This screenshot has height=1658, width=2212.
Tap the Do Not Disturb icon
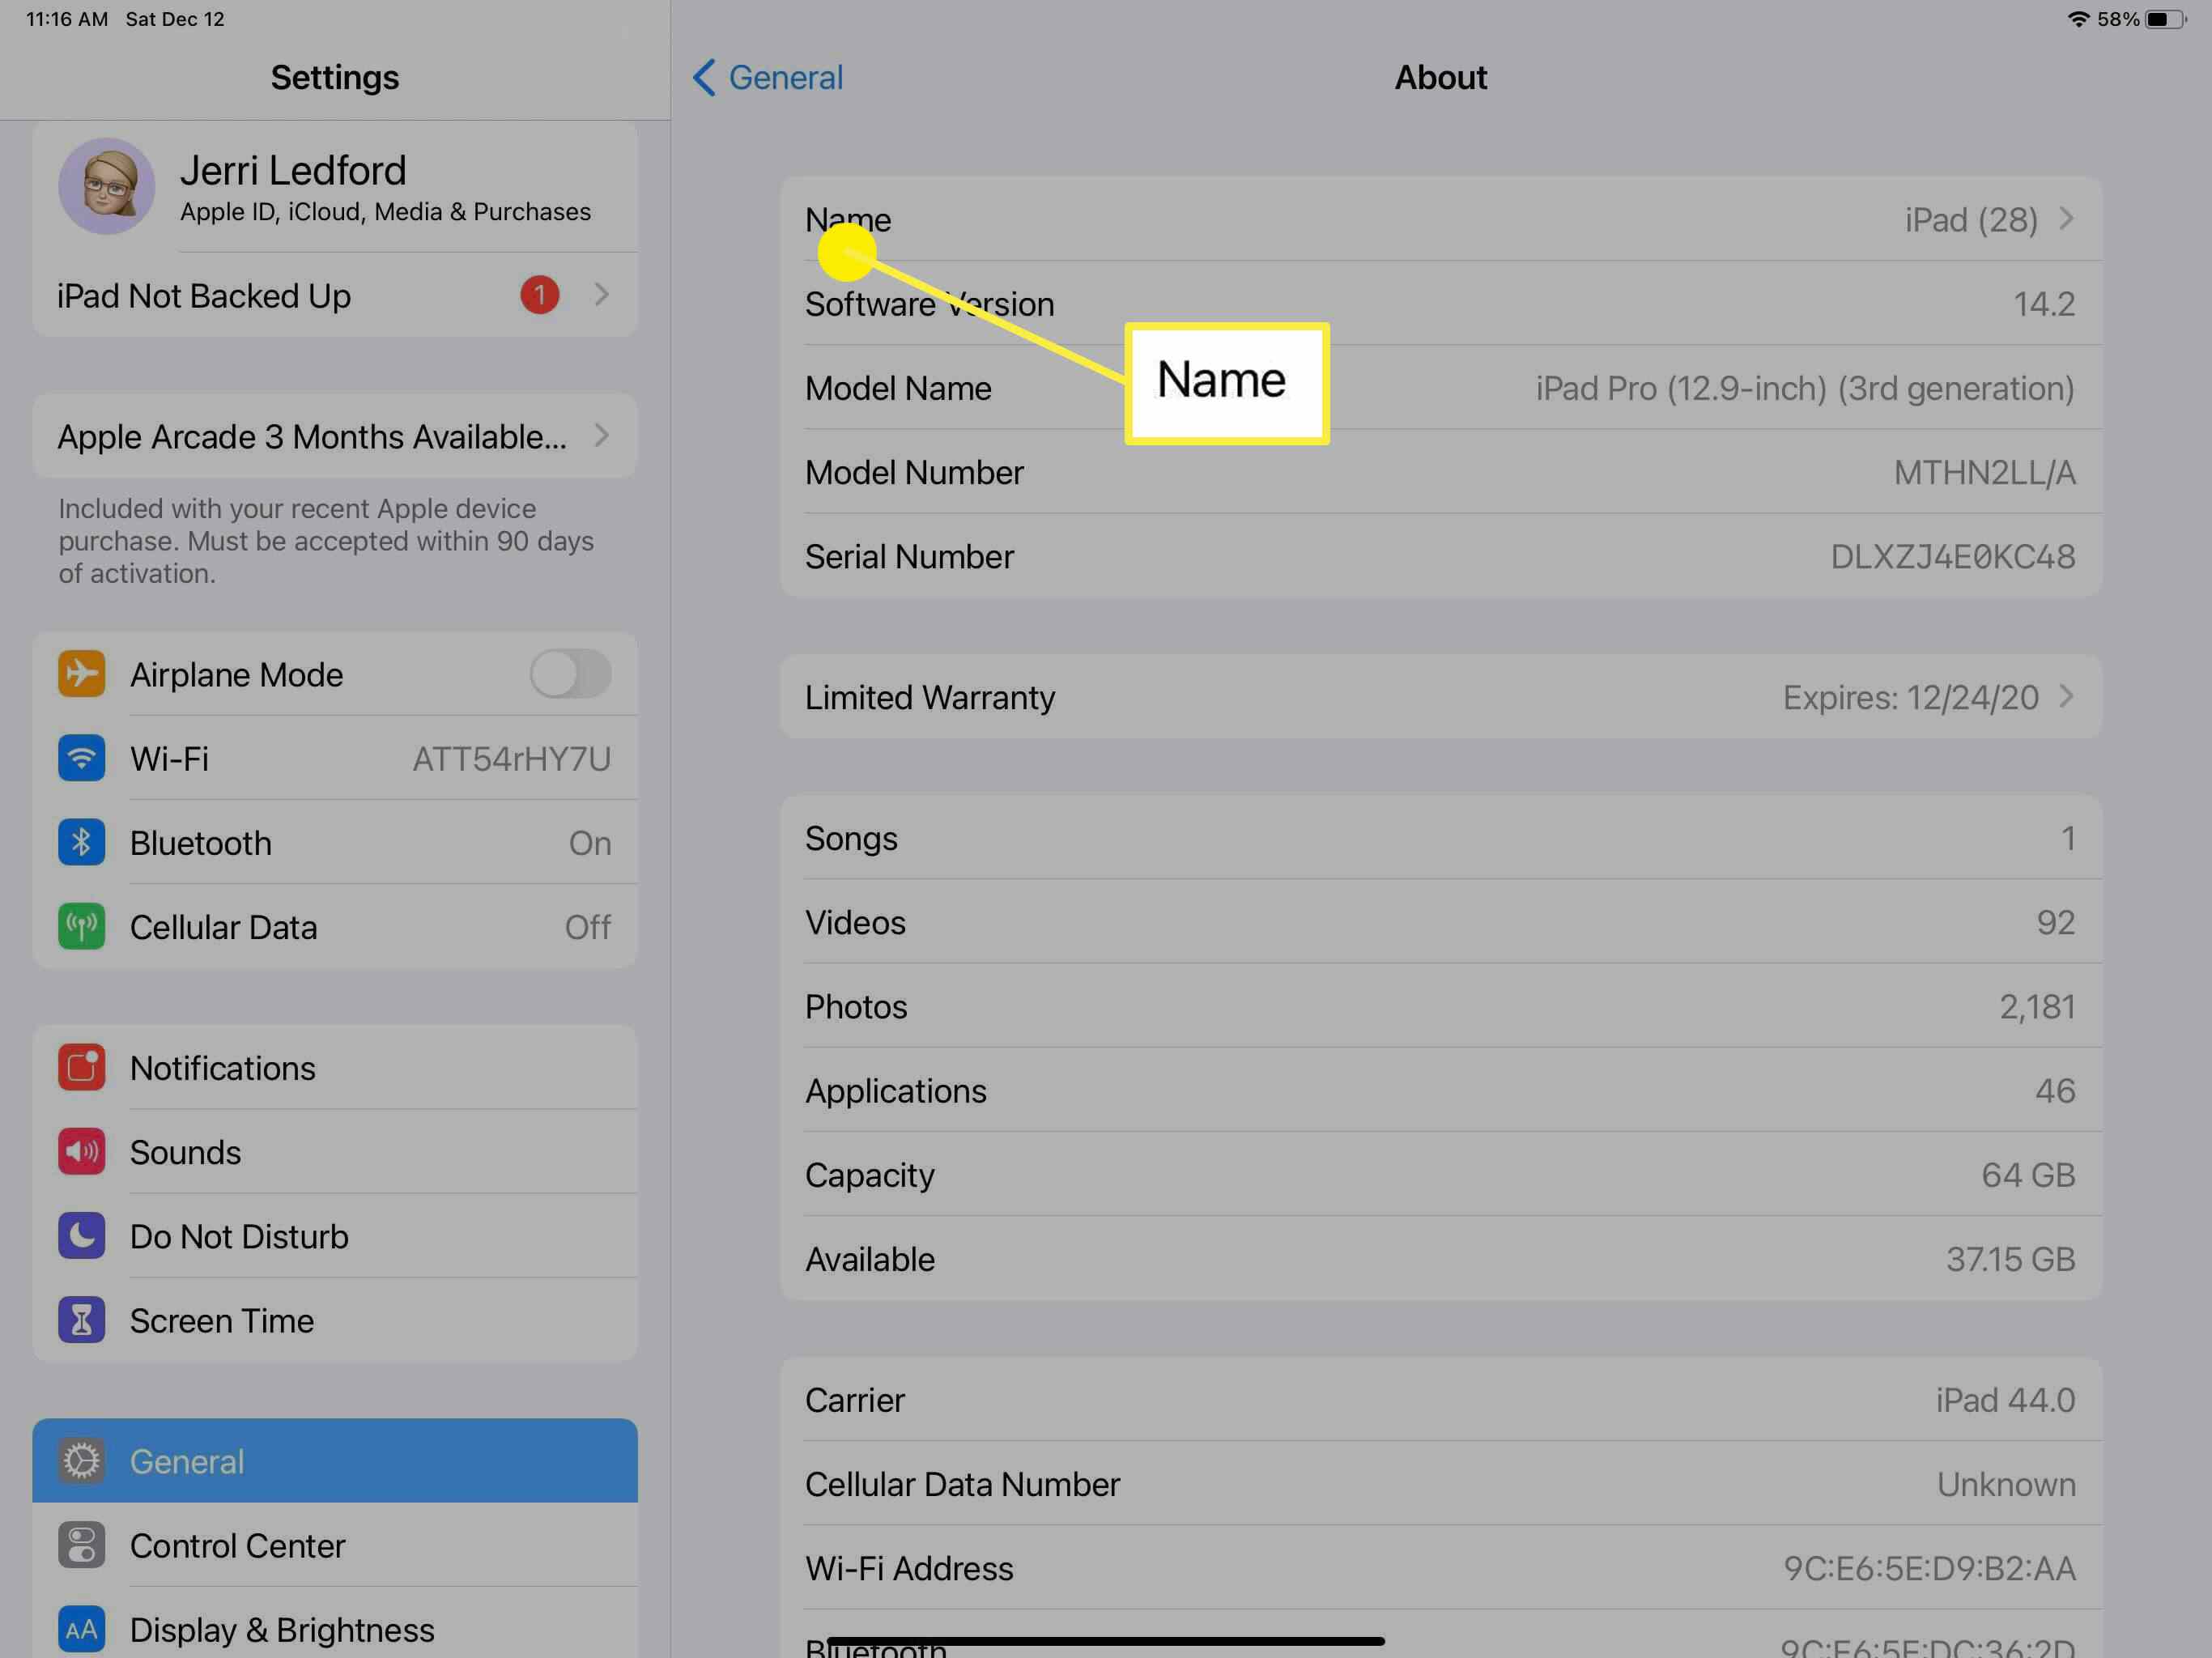coord(82,1236)
